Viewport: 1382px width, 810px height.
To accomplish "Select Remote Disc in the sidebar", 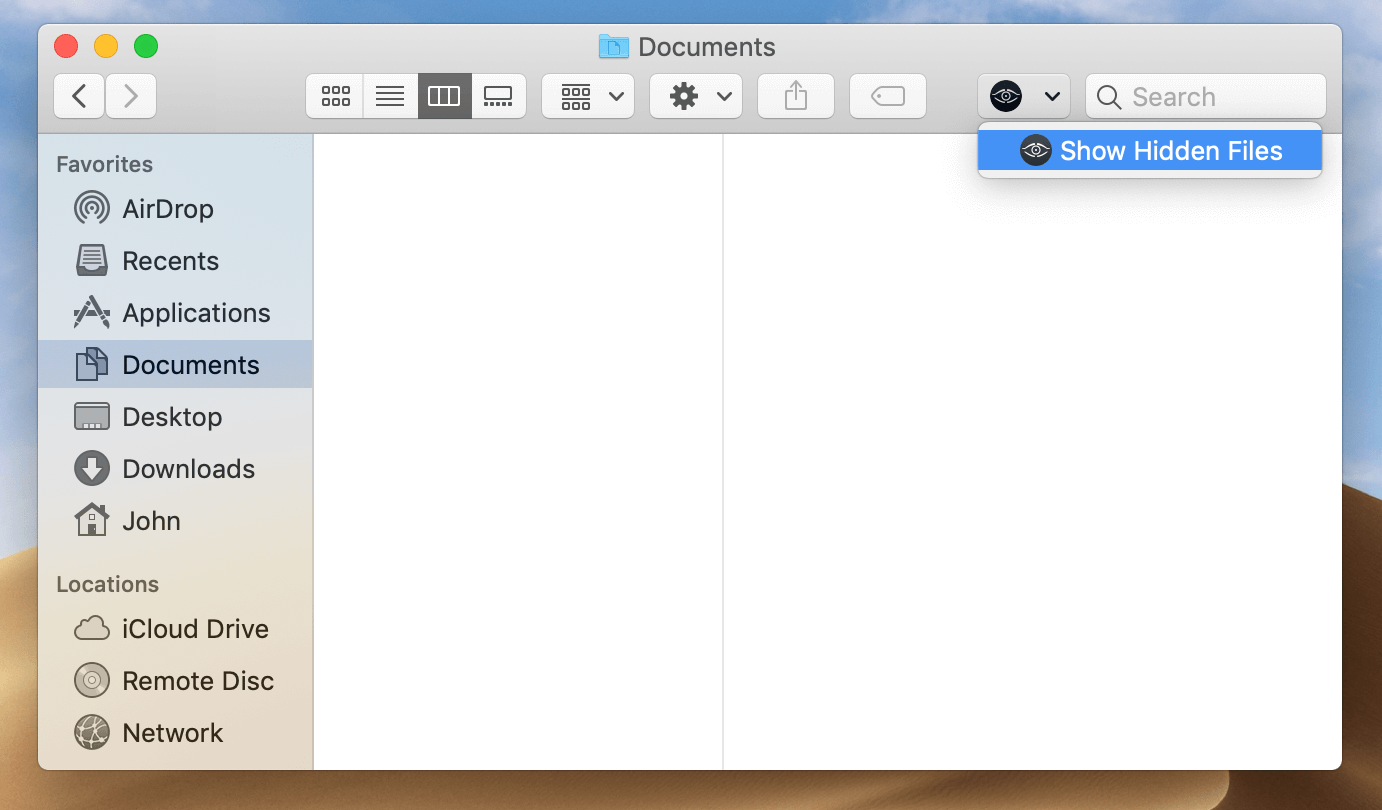I will (x=197, y=680).
